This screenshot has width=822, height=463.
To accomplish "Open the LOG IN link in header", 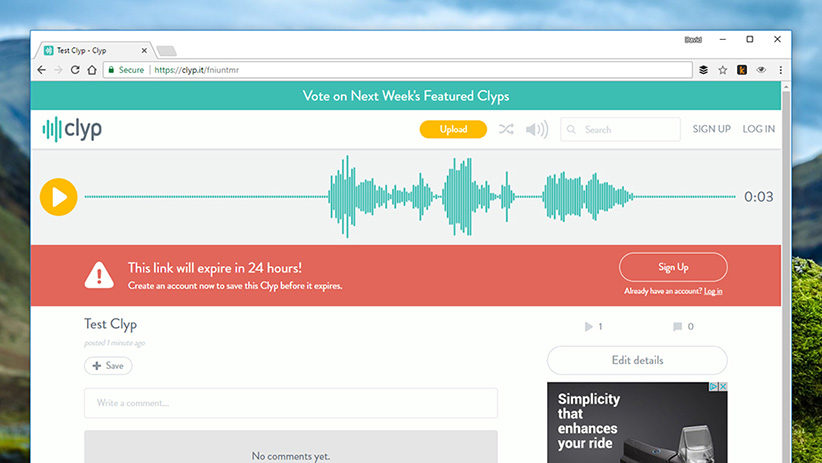I will tap(758, 129).
